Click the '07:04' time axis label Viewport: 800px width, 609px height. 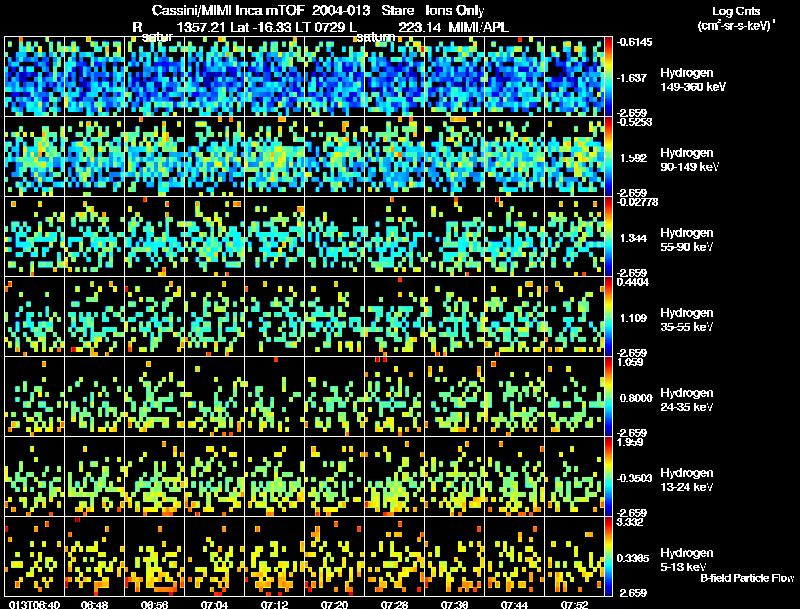(x=215, y=605)
